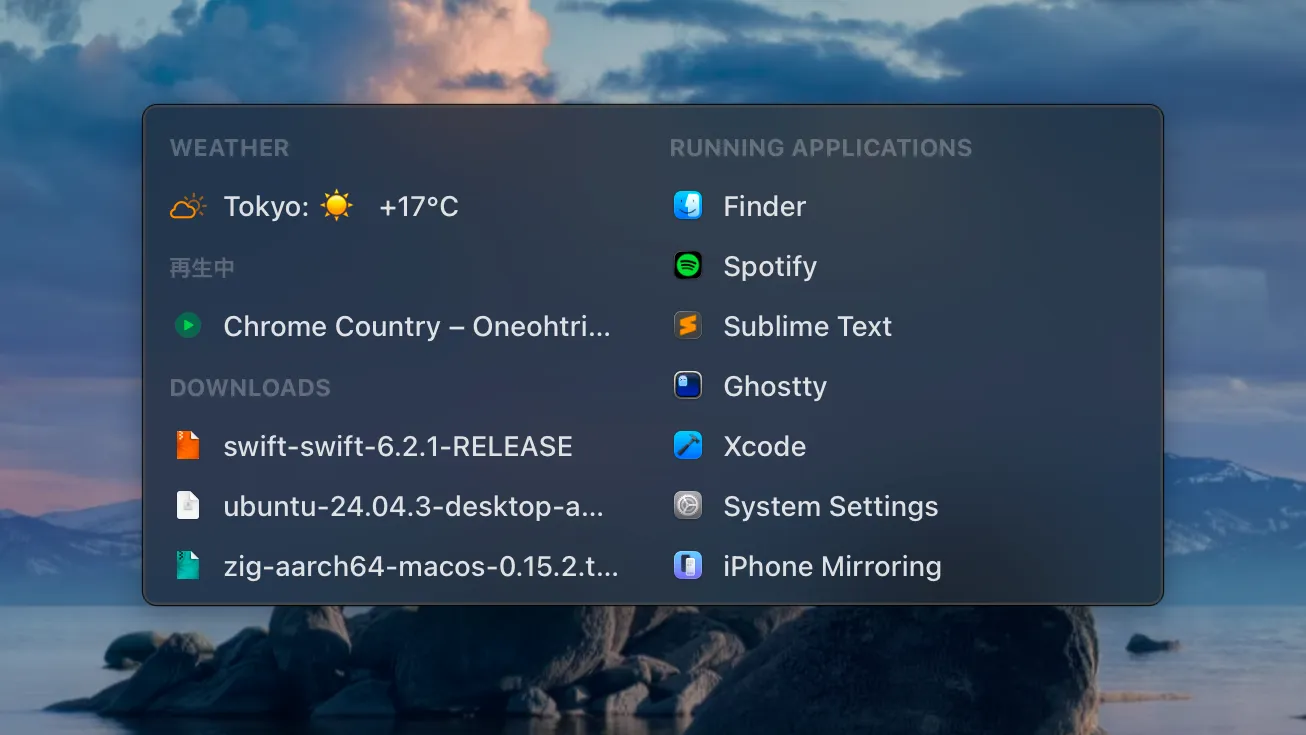1306x735 pixels.
Task: Click the RUNNING APPLICATIONS section header
Action: 820,148
